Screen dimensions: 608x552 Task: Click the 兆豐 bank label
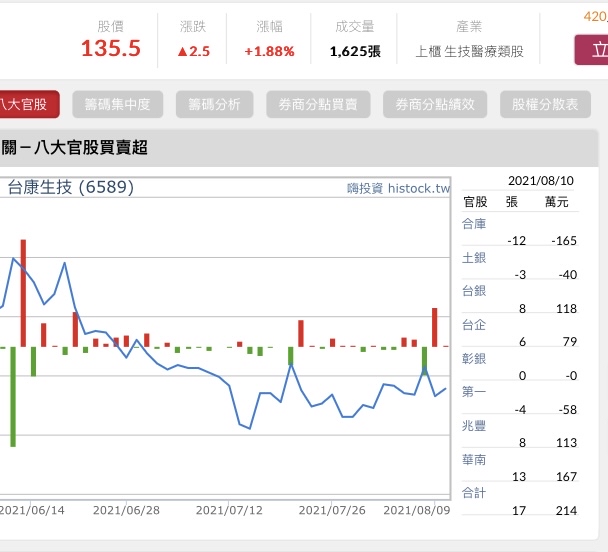pos(474,426)
